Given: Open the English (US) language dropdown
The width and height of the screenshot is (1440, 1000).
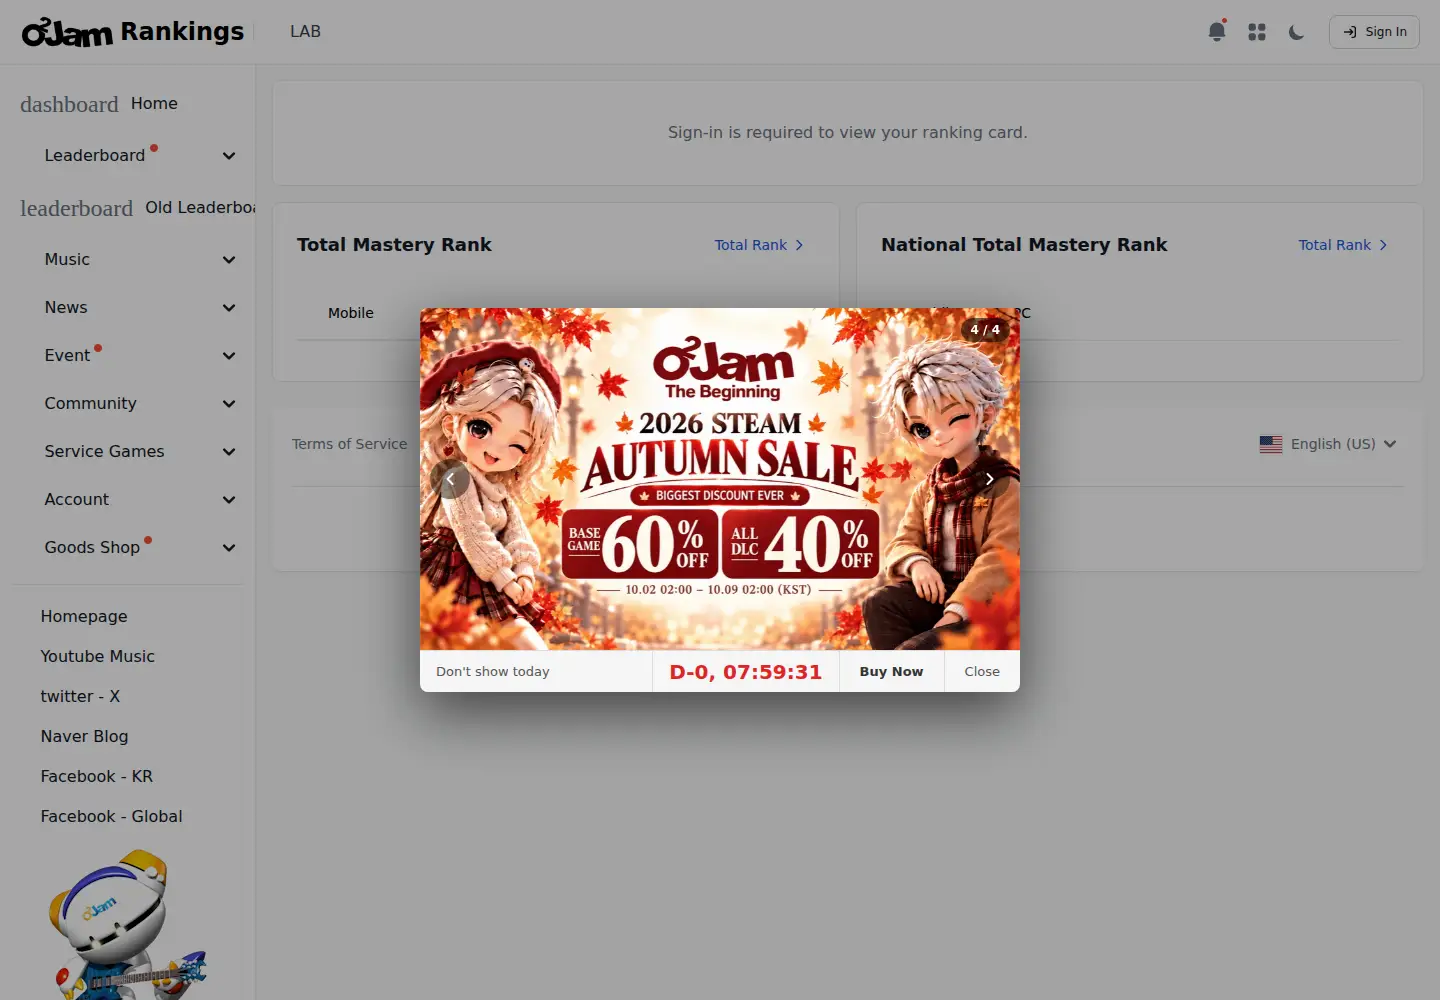Looking at the screenshot, I should click(1328, 444).
